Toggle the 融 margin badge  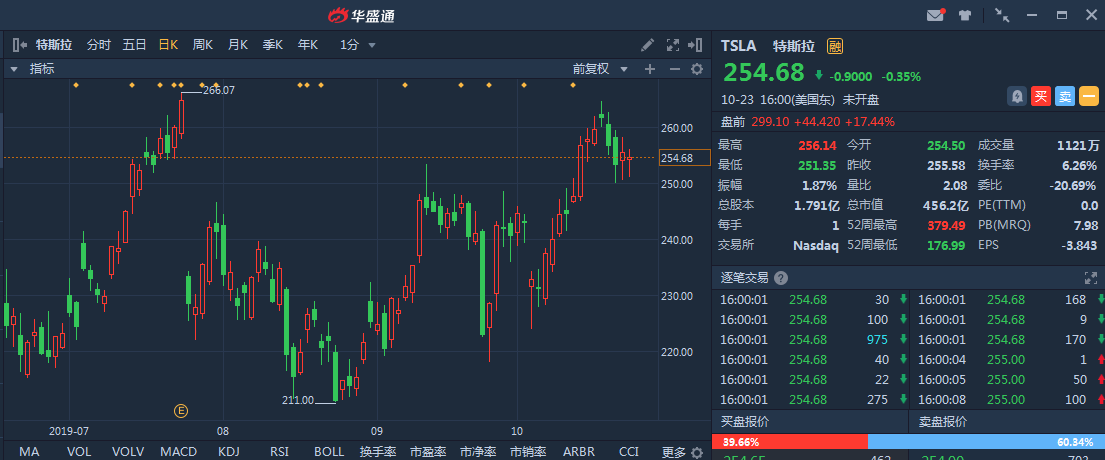(835, 46)
